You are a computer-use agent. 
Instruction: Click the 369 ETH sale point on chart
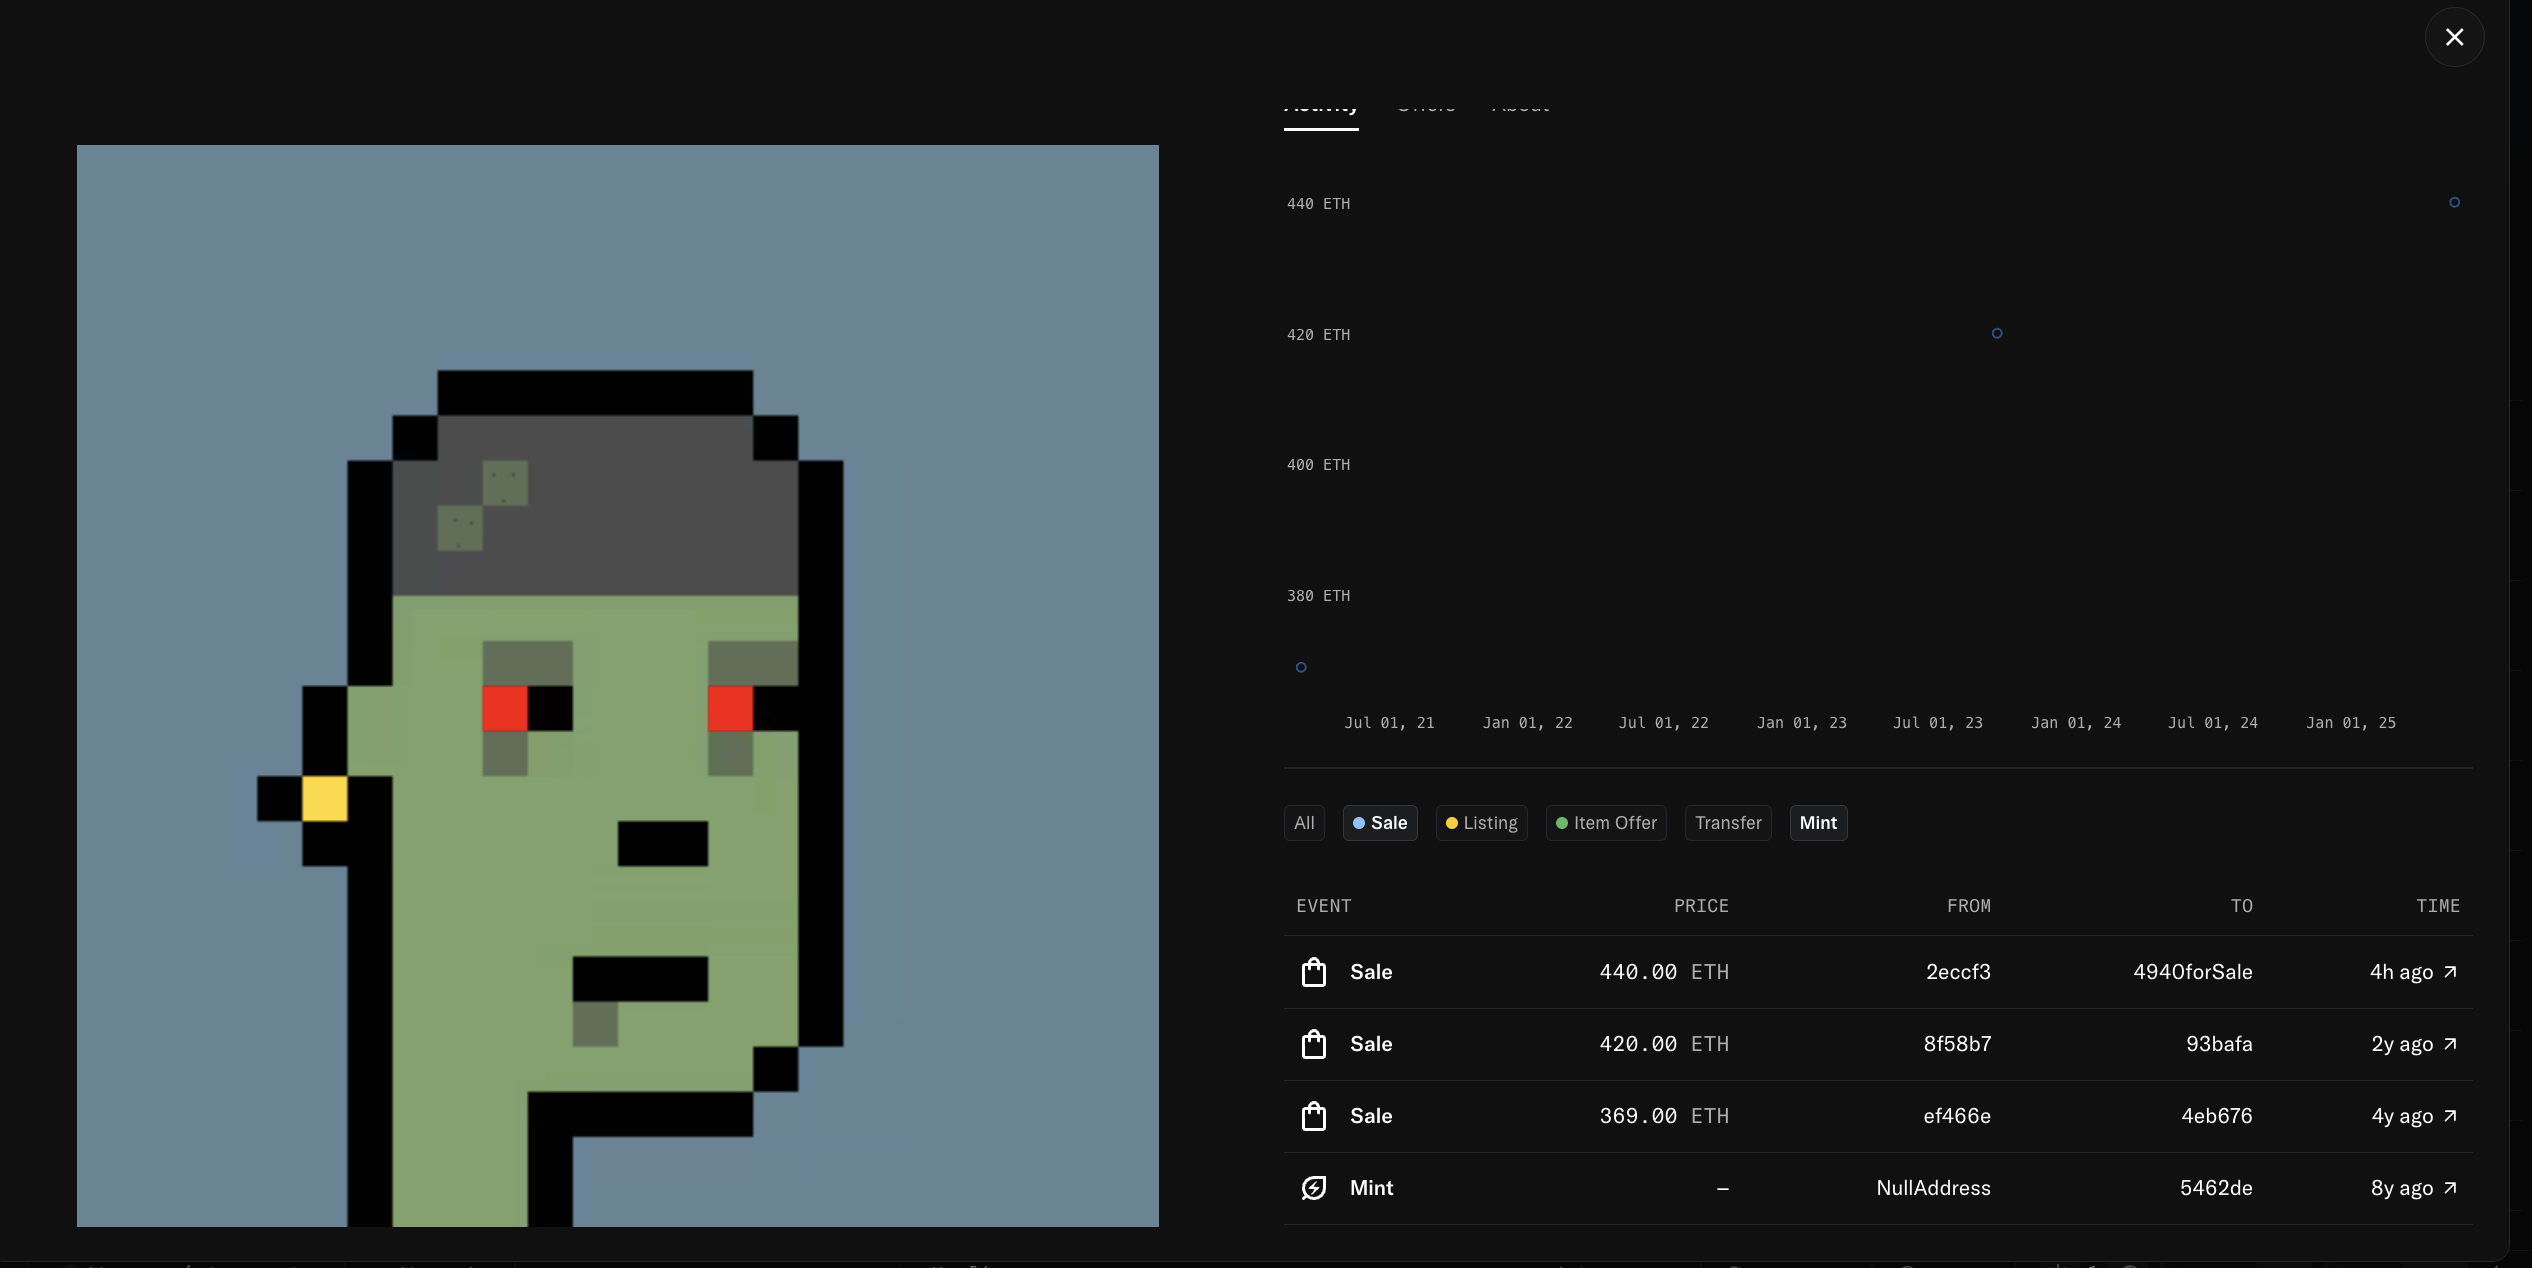point(1301,667)
